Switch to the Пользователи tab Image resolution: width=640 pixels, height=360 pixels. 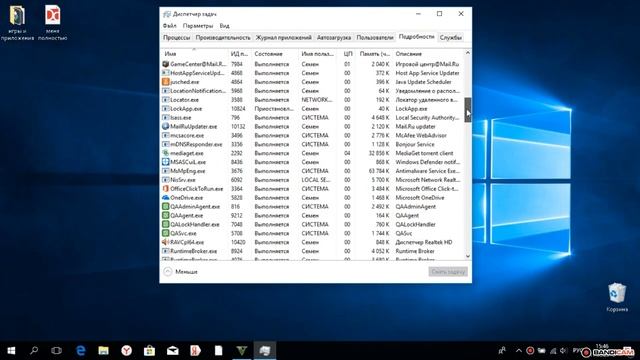coord(375,38)
